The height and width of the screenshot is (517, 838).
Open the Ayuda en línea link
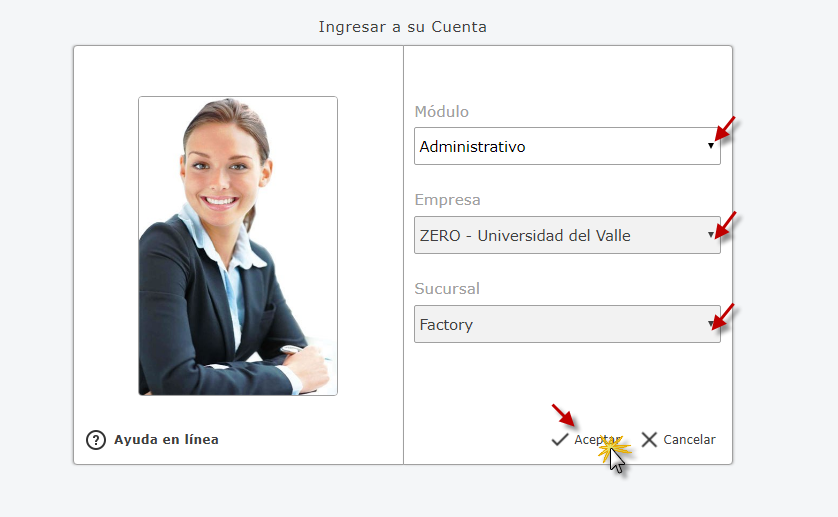click(166, 439)
